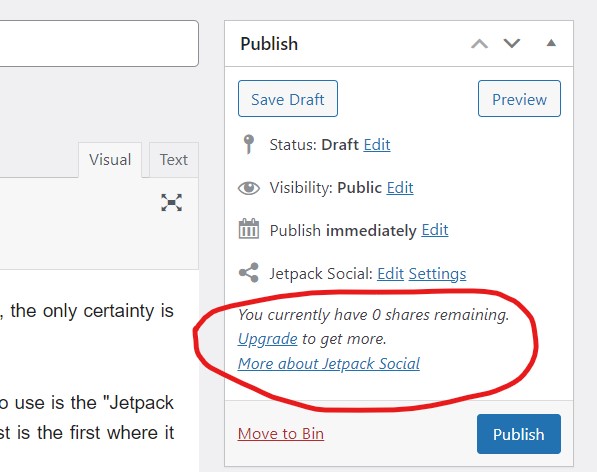Click inside the post title field
Image resolution: width=597 pixels, height=472 pixels.
pyautogui.click(x=99, y=43)
